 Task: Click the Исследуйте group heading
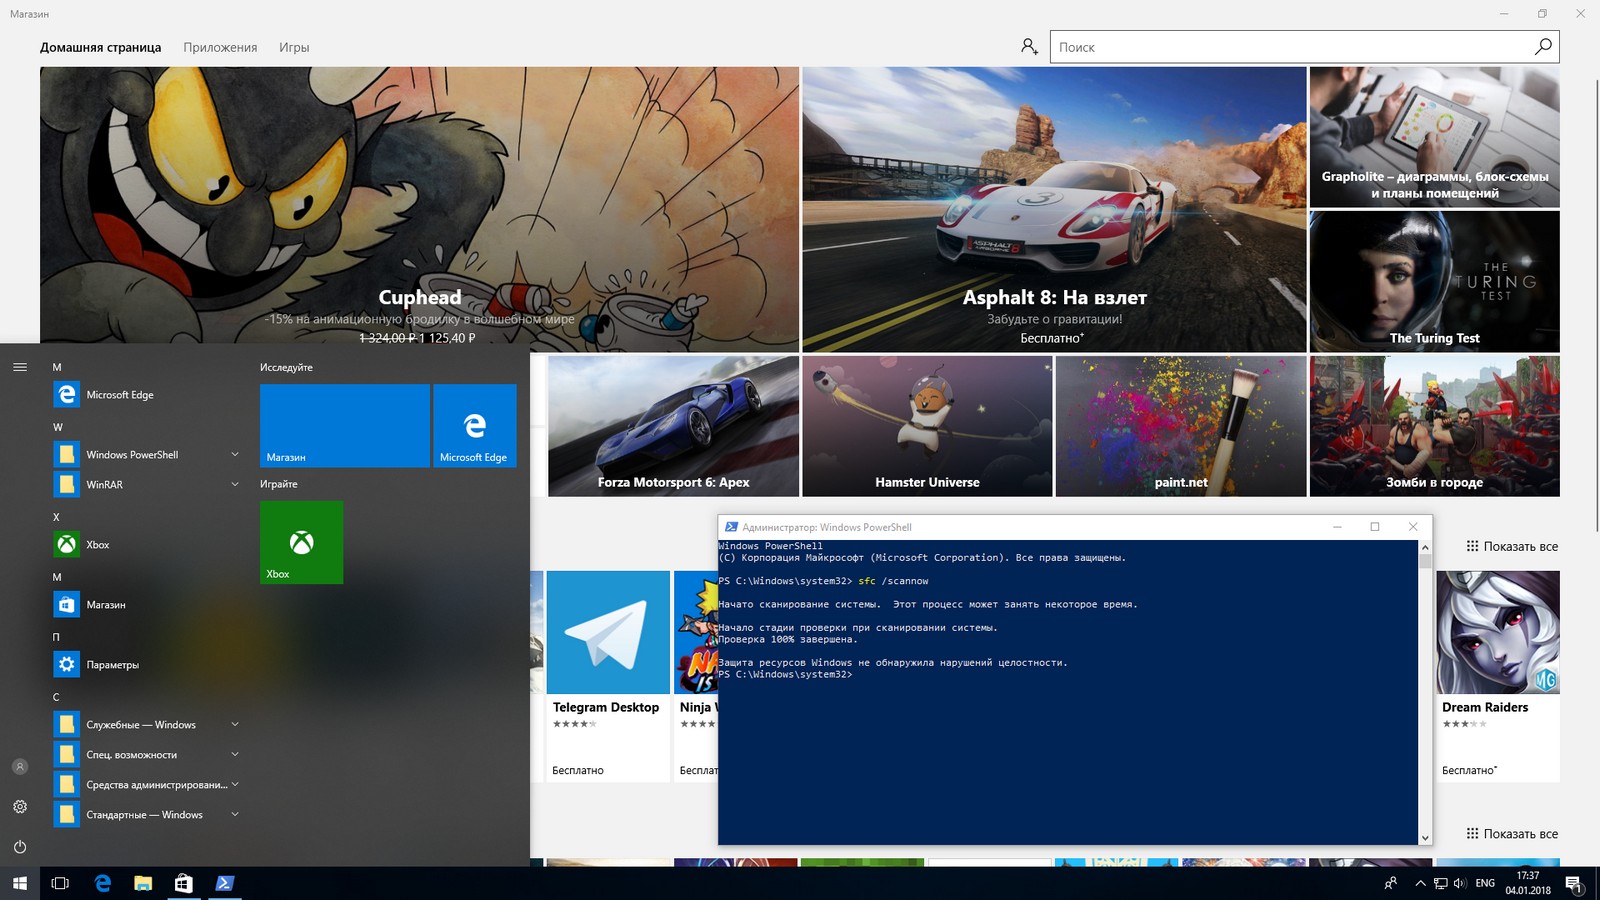coord(286,367)
